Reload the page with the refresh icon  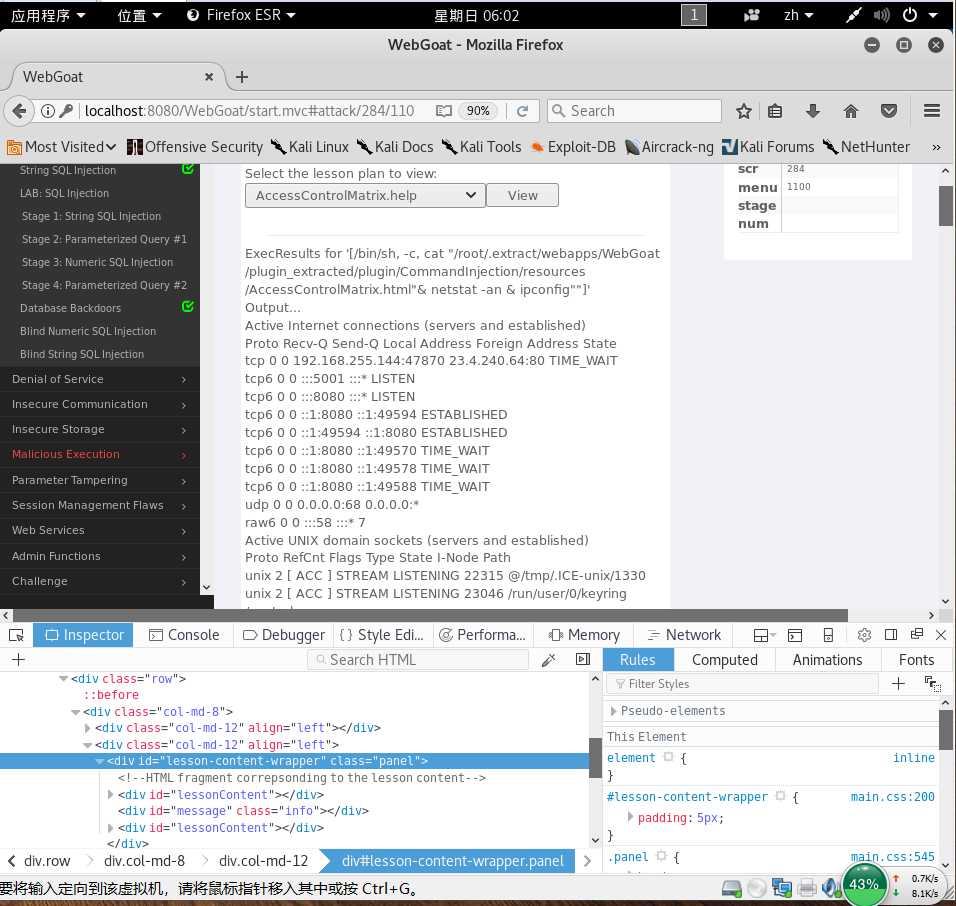tap(523, 111)
